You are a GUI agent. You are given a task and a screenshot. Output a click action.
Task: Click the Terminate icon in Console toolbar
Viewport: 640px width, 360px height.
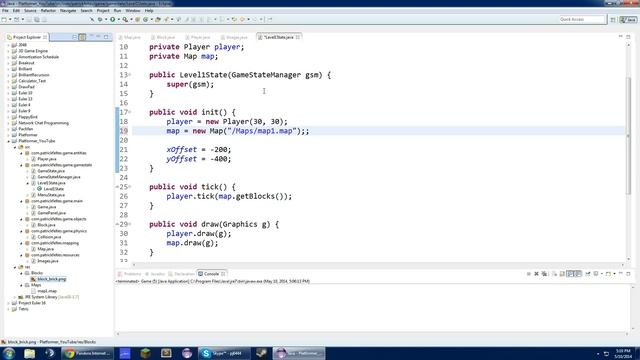[x=529, y=274]
